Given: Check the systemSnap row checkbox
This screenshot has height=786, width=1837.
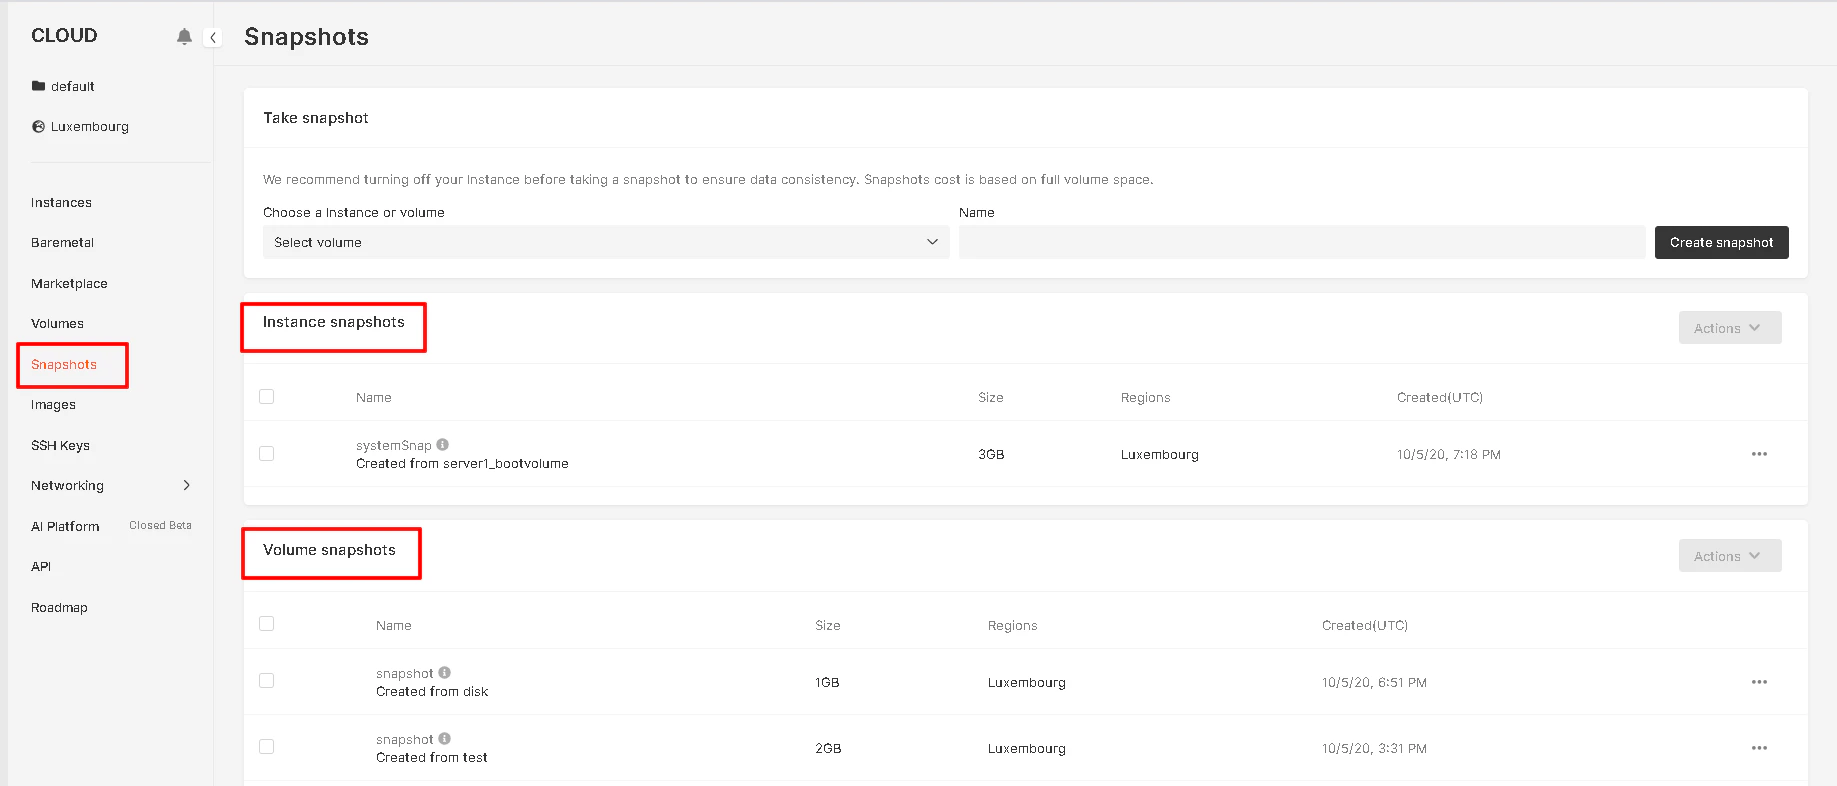Looking at the screenshot, I should point(266,453).
